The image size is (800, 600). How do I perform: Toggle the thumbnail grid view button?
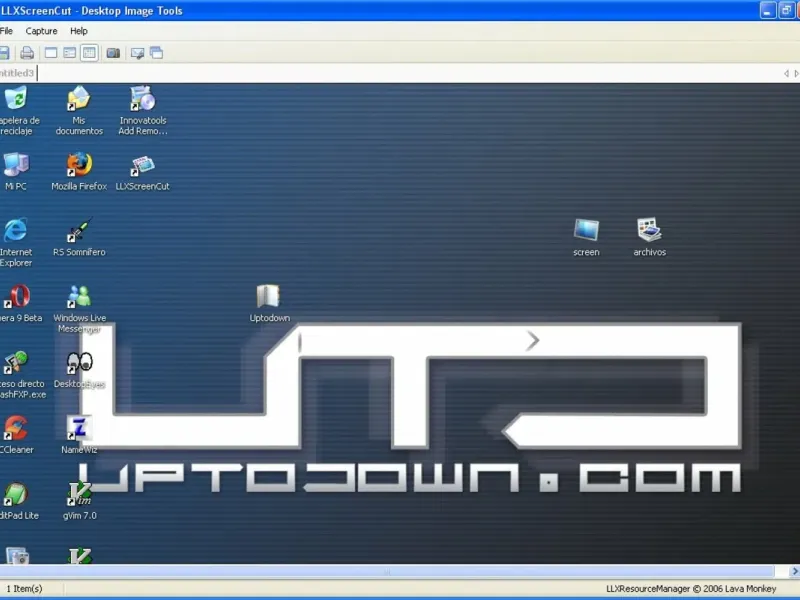pyautogui.click(x=89, y=53)
